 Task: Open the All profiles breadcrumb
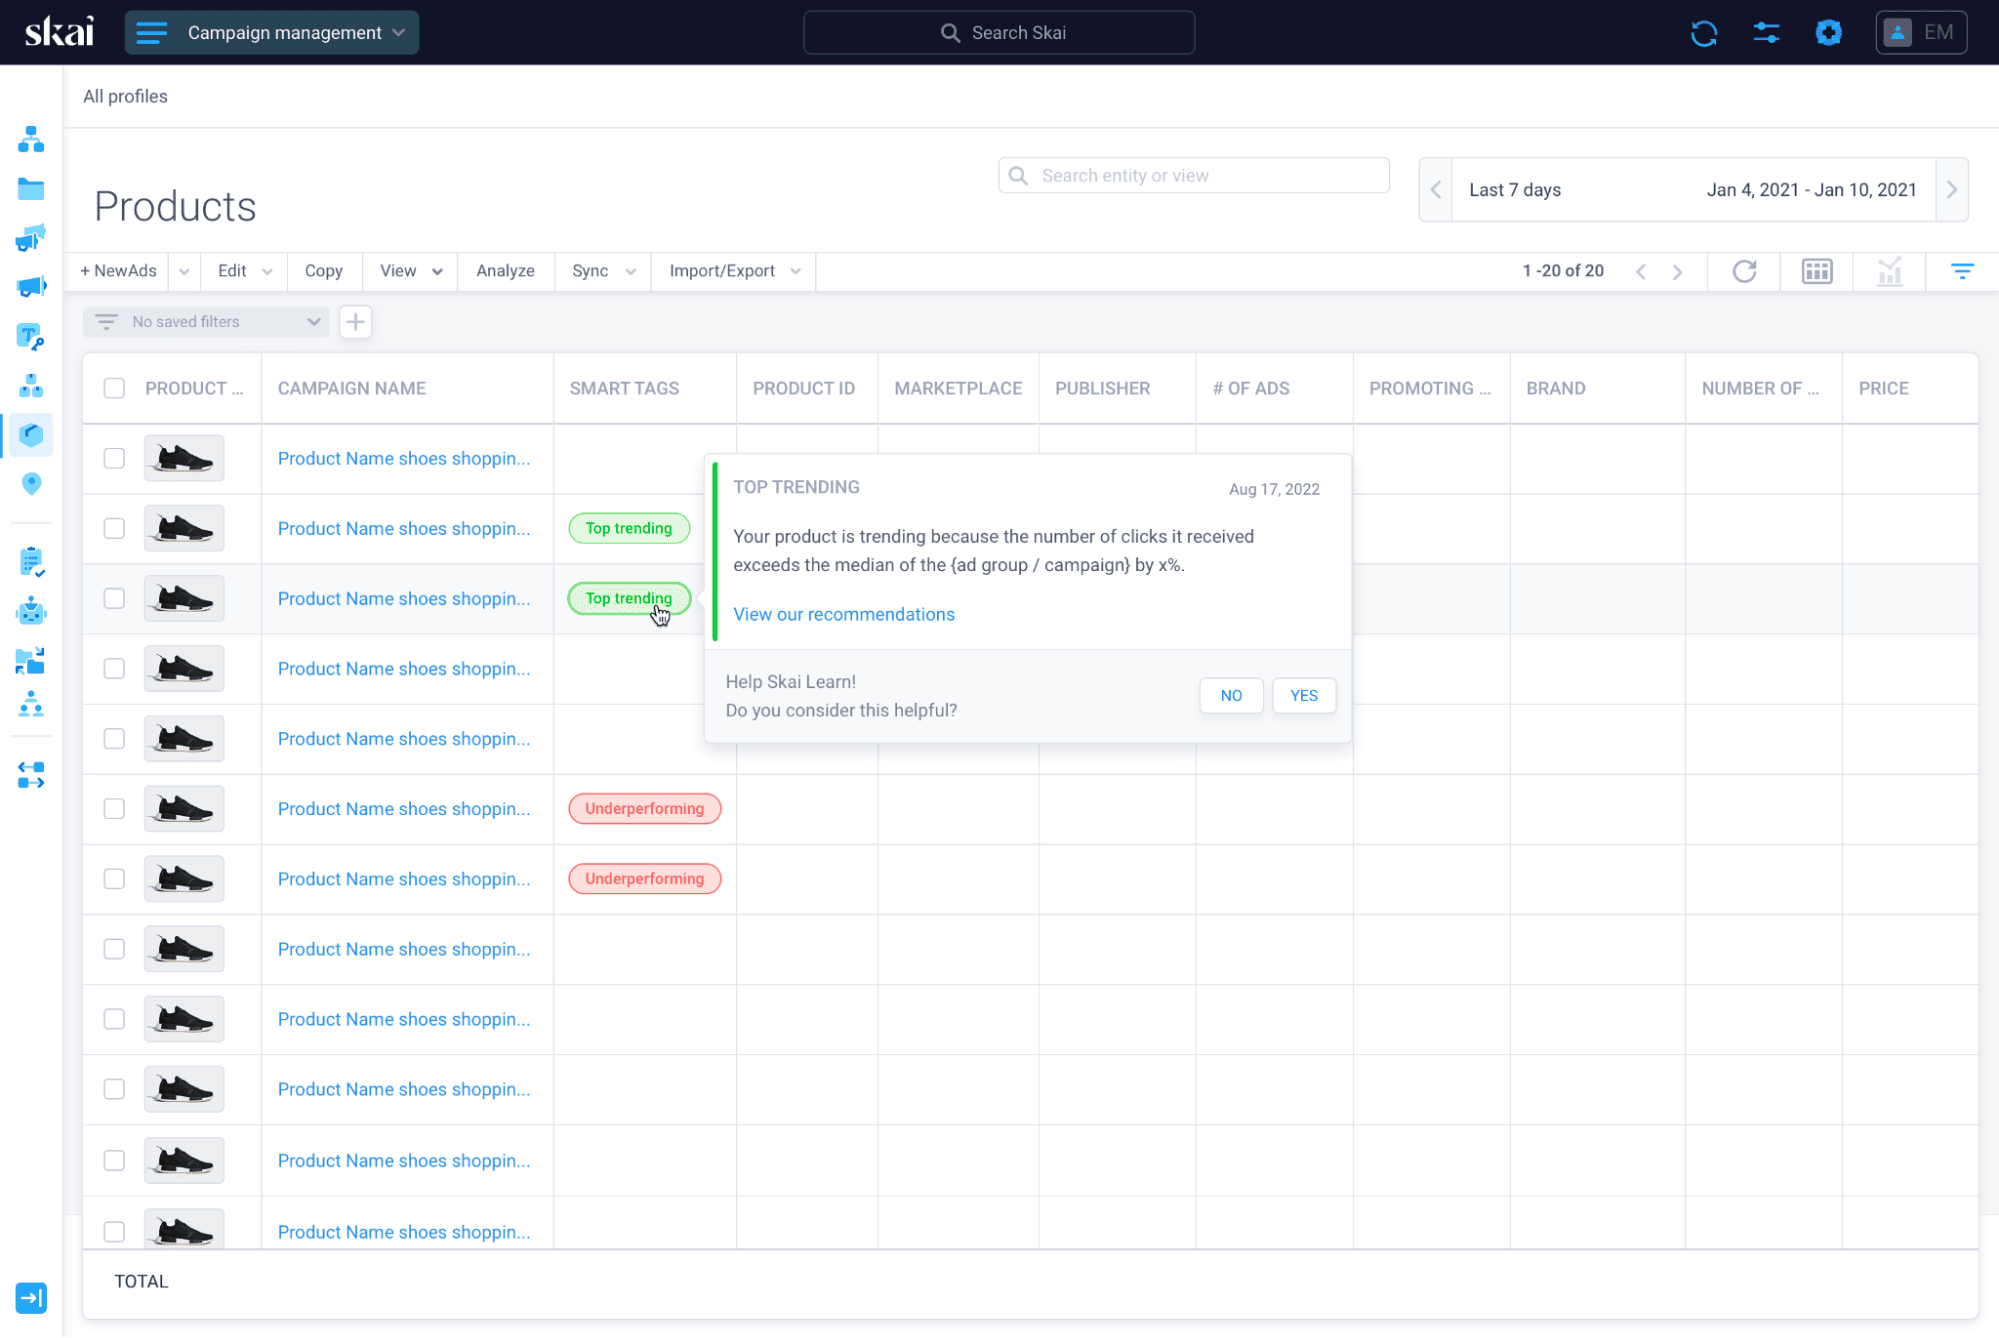pos(125,96)
